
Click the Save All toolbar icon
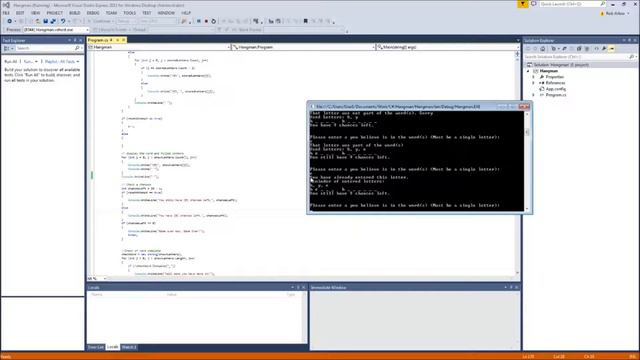point(53,21)
